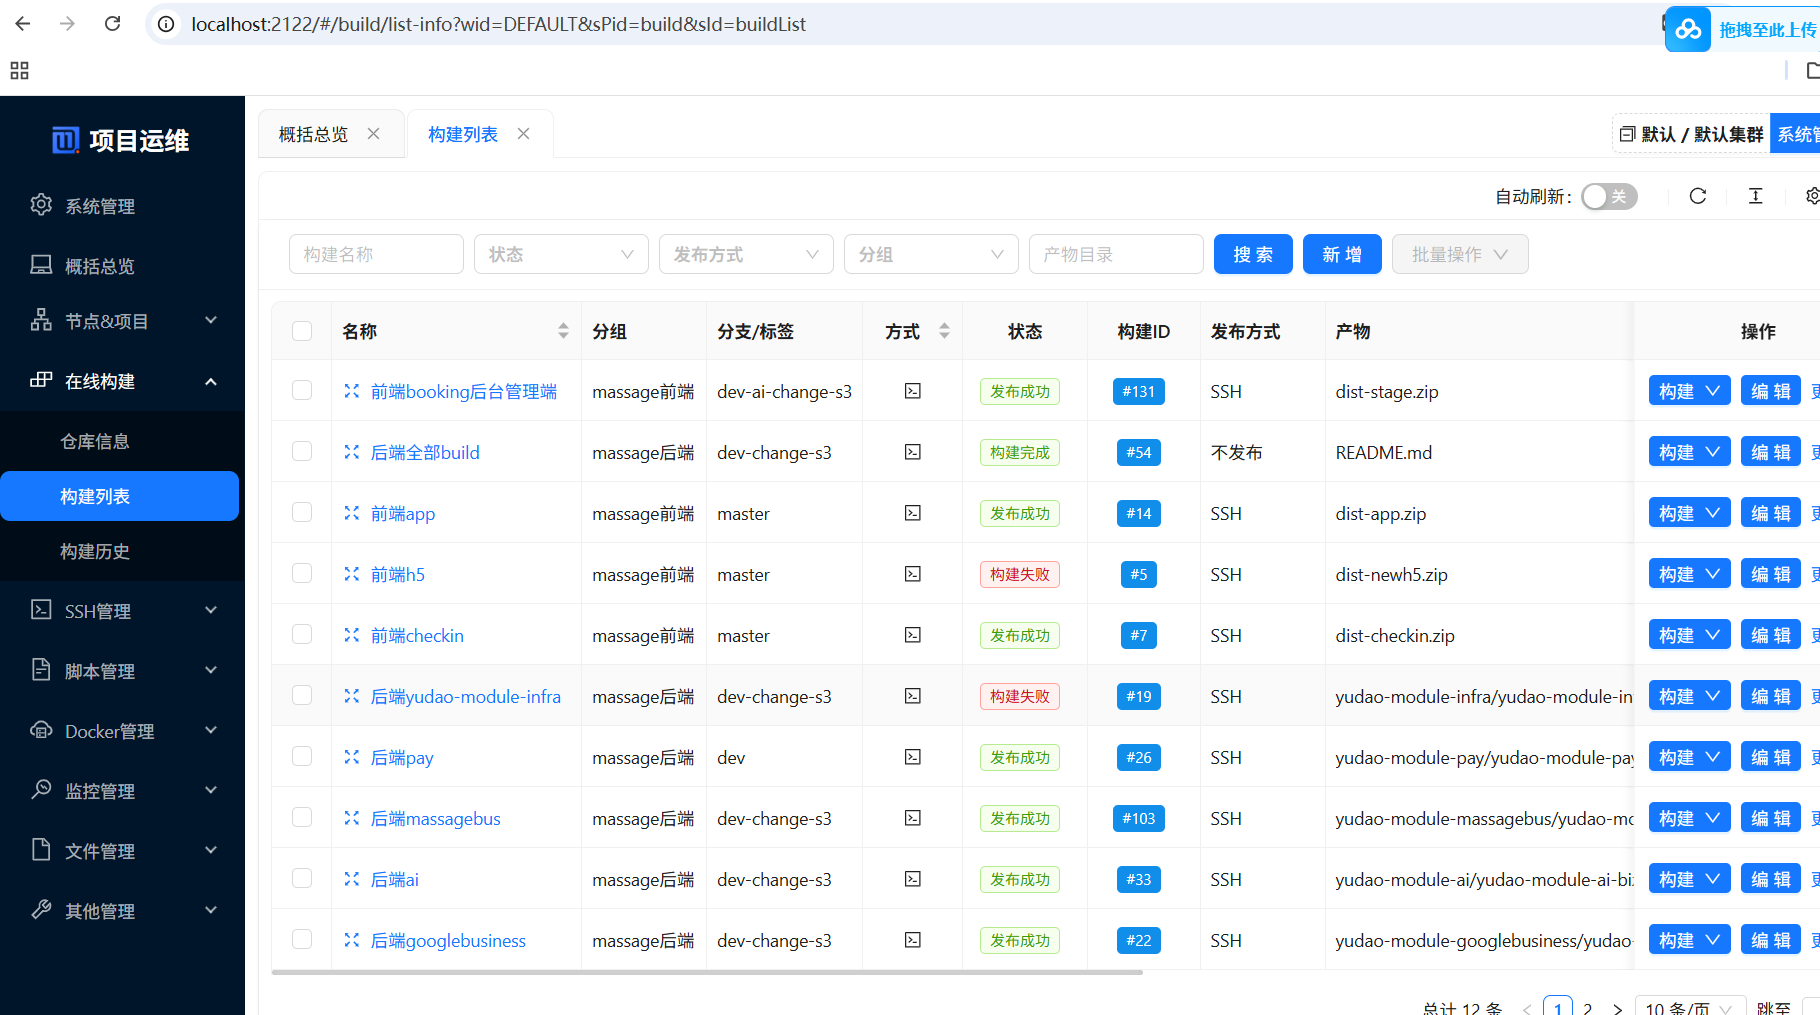This screenshot has width=1820, height=1015.
Task: Reload the page with browser refresh icon
Action: tap(113, 24)
